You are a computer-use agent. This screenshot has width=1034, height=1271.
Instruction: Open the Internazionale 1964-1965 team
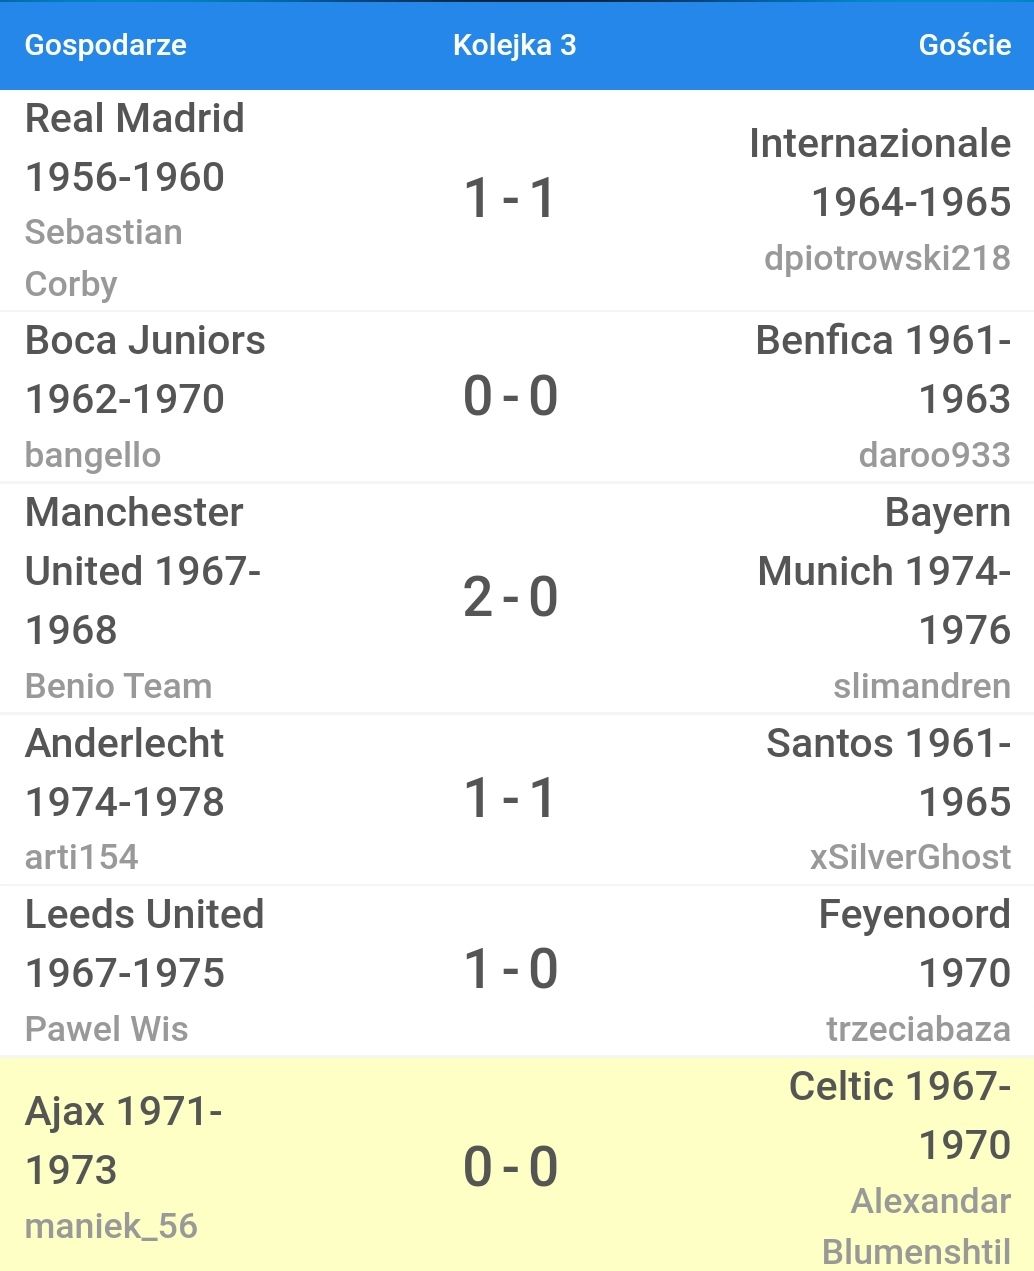click(x=880, y=172)
